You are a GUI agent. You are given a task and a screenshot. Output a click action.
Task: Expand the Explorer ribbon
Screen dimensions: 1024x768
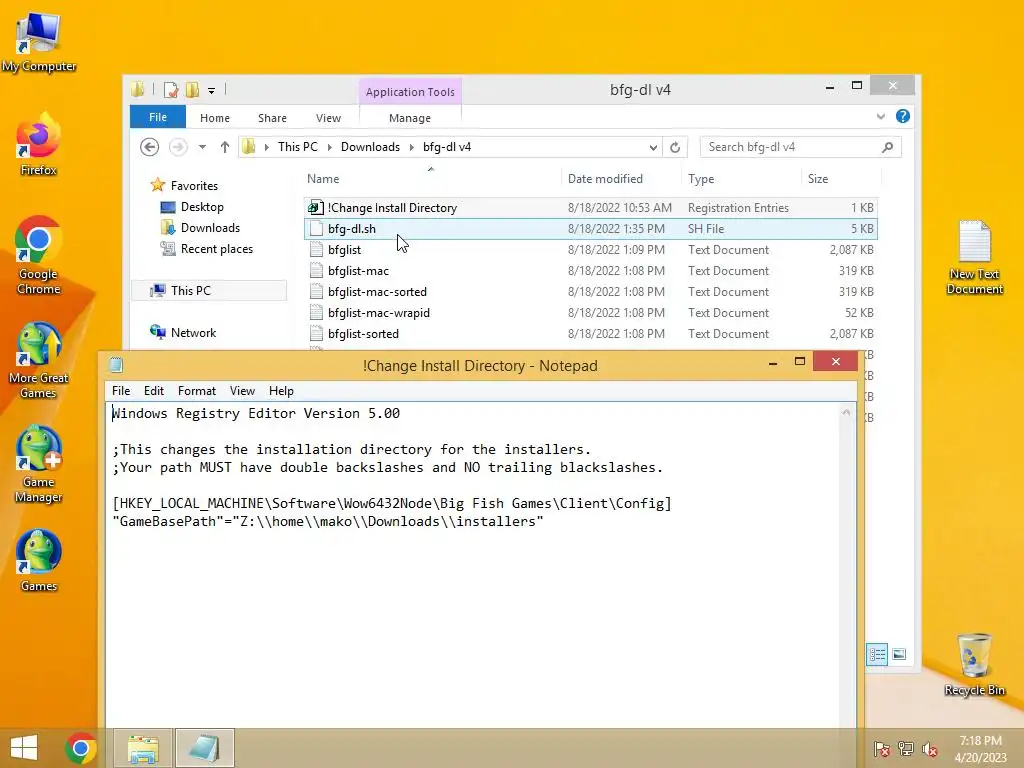tap(880, 116)
